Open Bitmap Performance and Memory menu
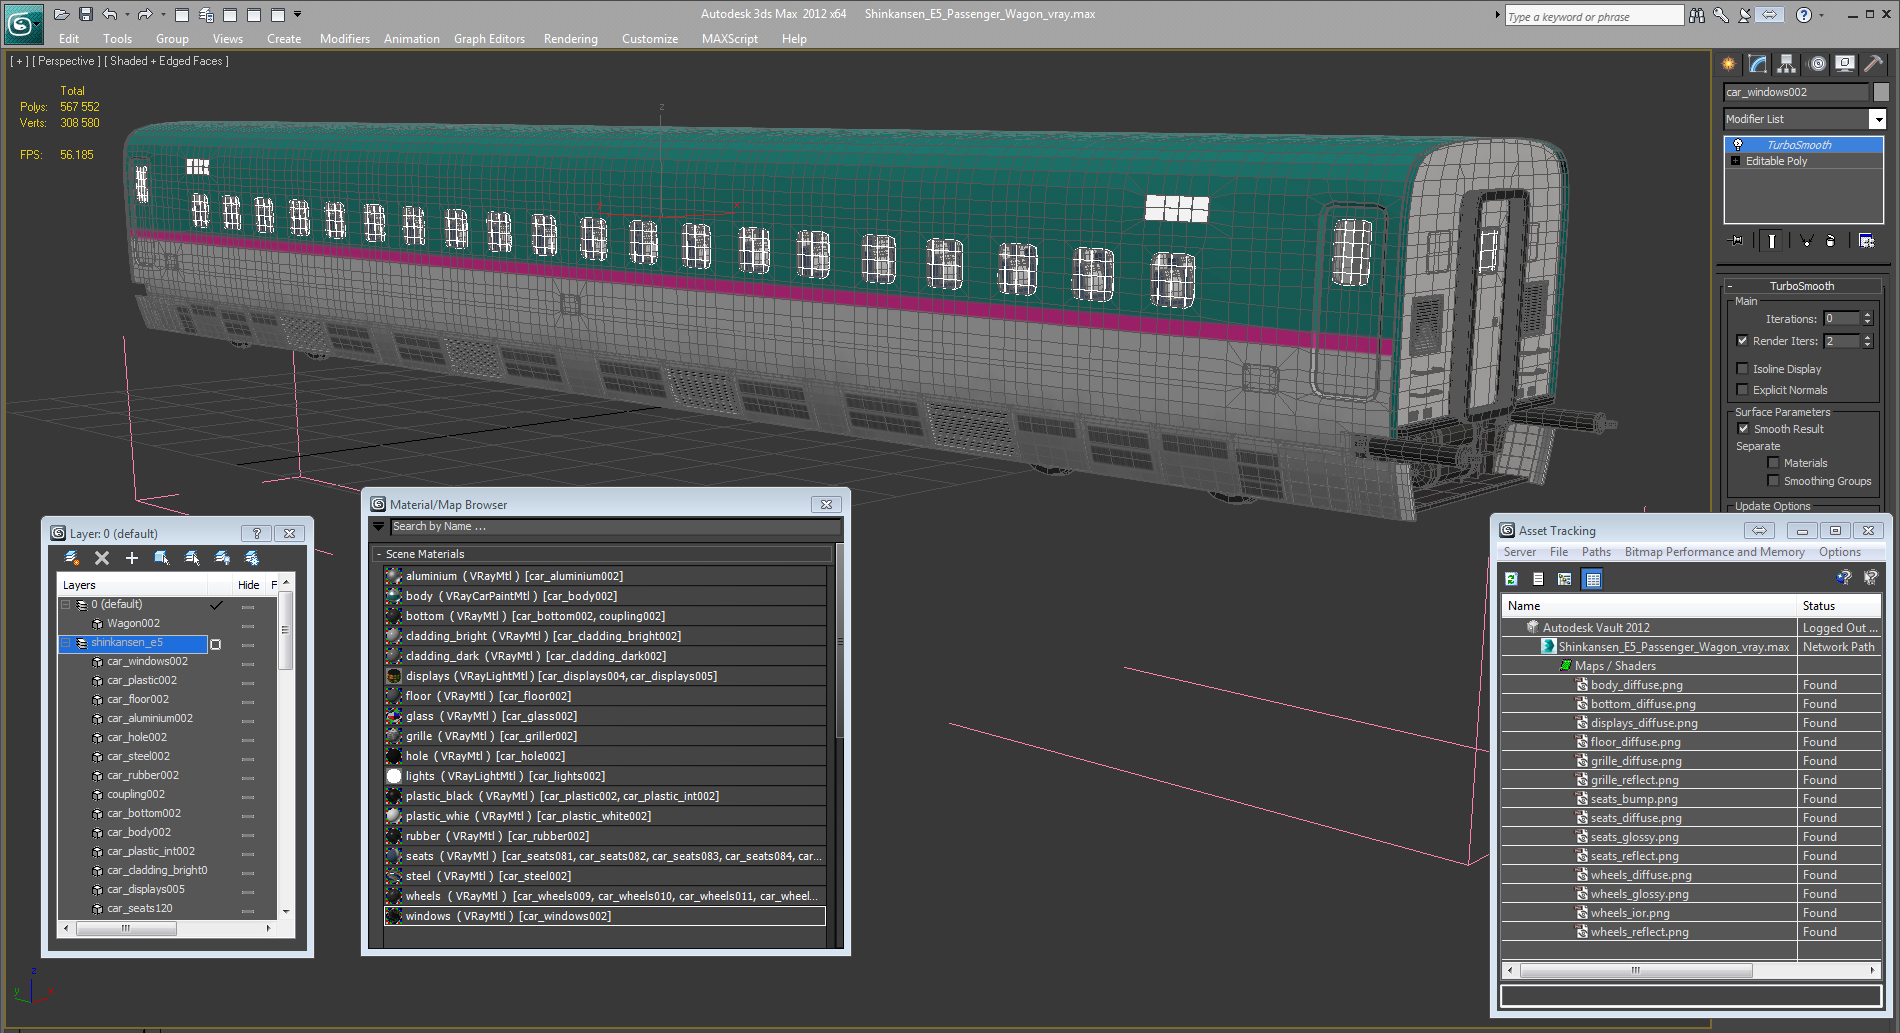Screen dimensions: 1900x1033 [1714, 552]
